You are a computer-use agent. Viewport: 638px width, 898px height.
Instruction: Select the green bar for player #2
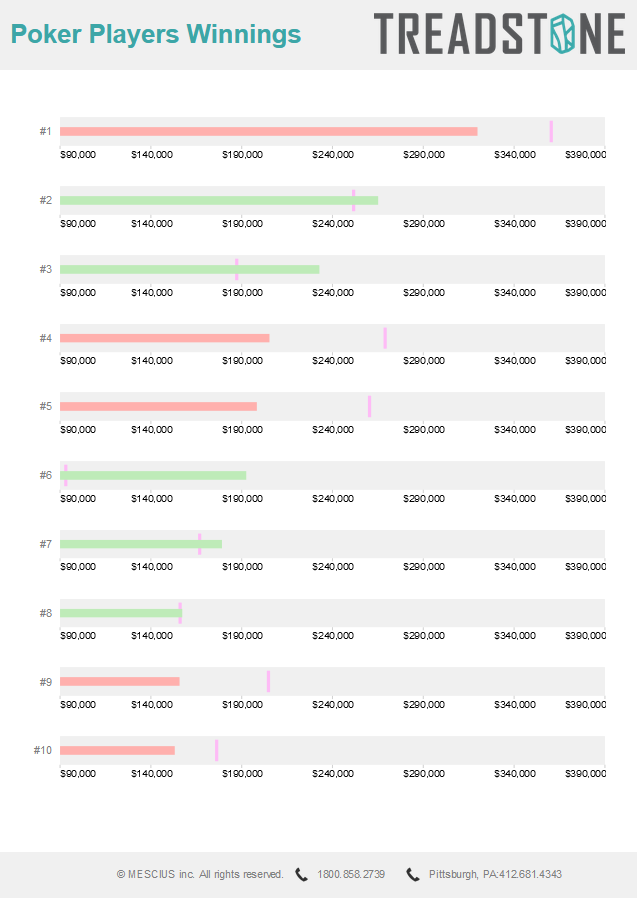[x=219, y=200]
